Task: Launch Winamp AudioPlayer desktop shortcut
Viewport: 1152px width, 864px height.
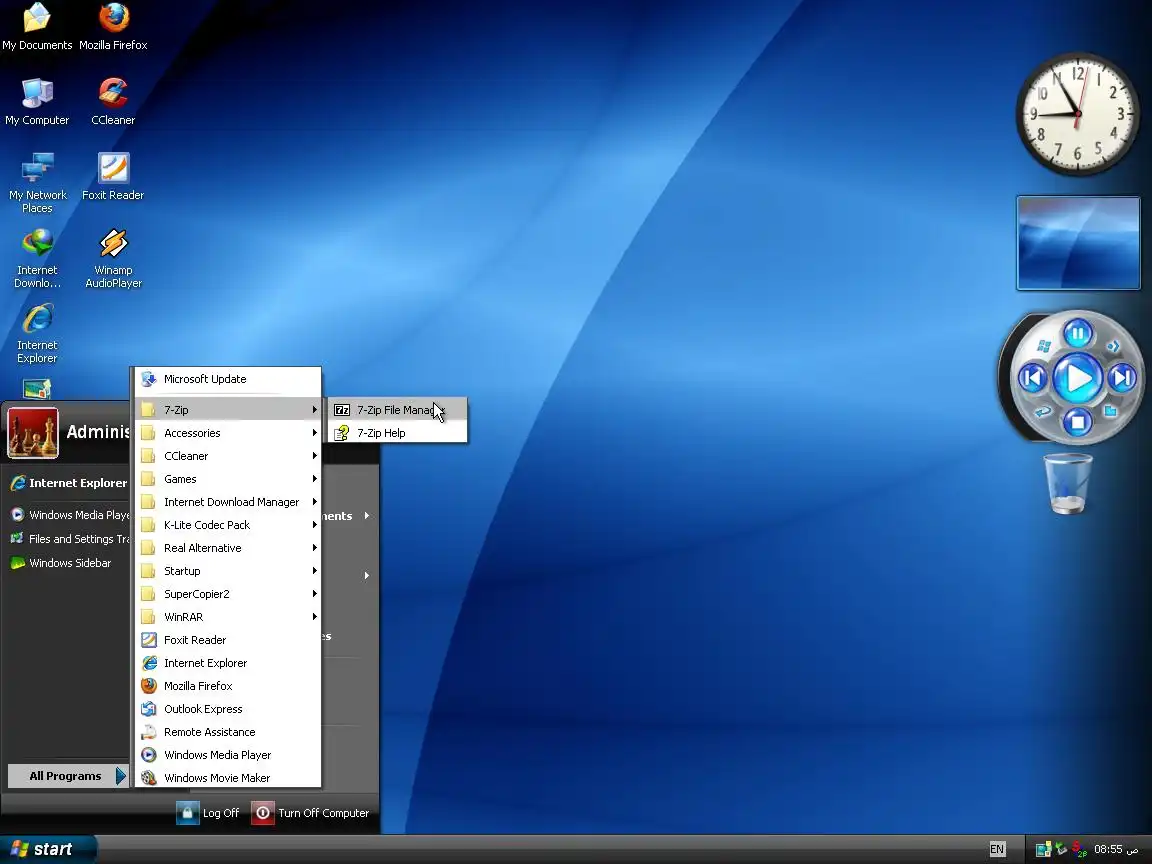Action: click(113, 259)
